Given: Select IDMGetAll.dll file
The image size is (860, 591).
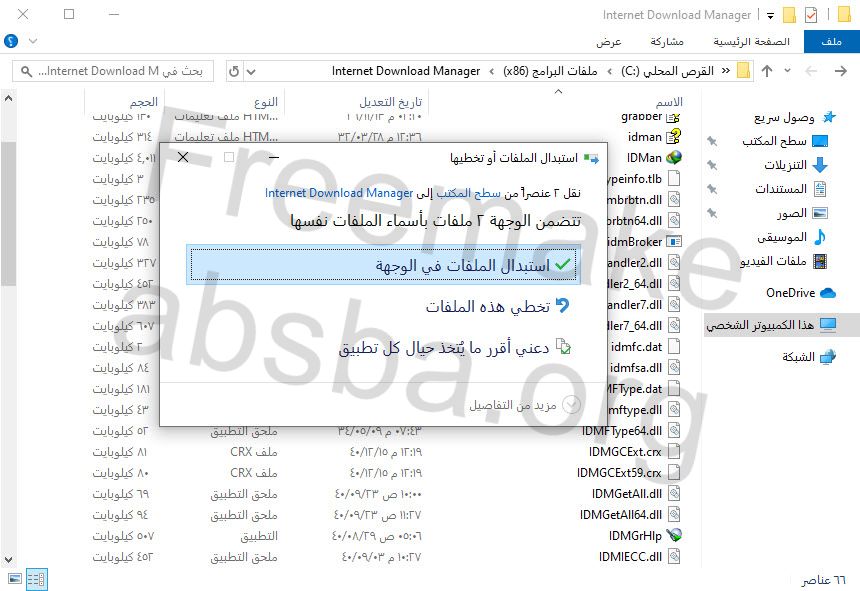Looking at the screenshot, I should [636, 493].
